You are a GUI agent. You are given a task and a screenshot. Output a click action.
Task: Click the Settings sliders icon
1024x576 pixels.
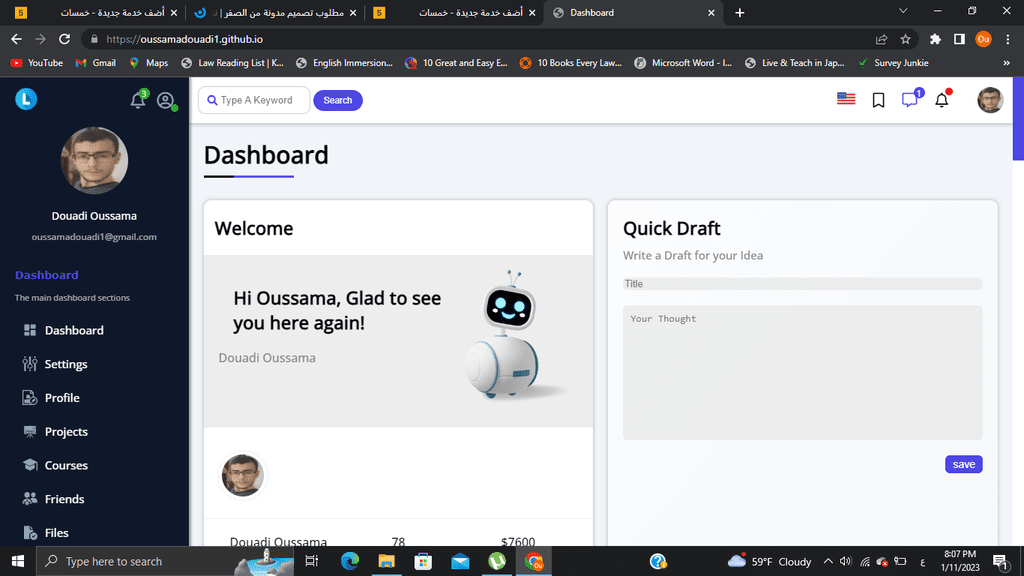30,364
